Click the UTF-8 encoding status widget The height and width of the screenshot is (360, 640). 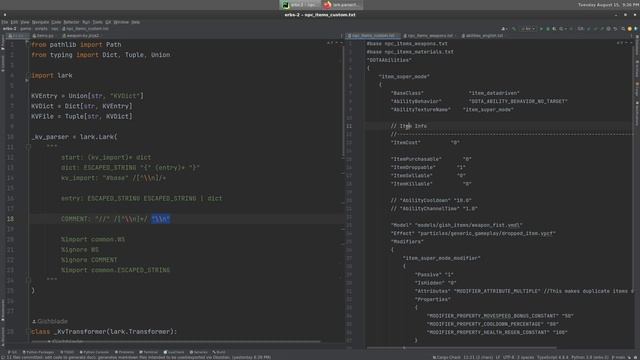509,357
